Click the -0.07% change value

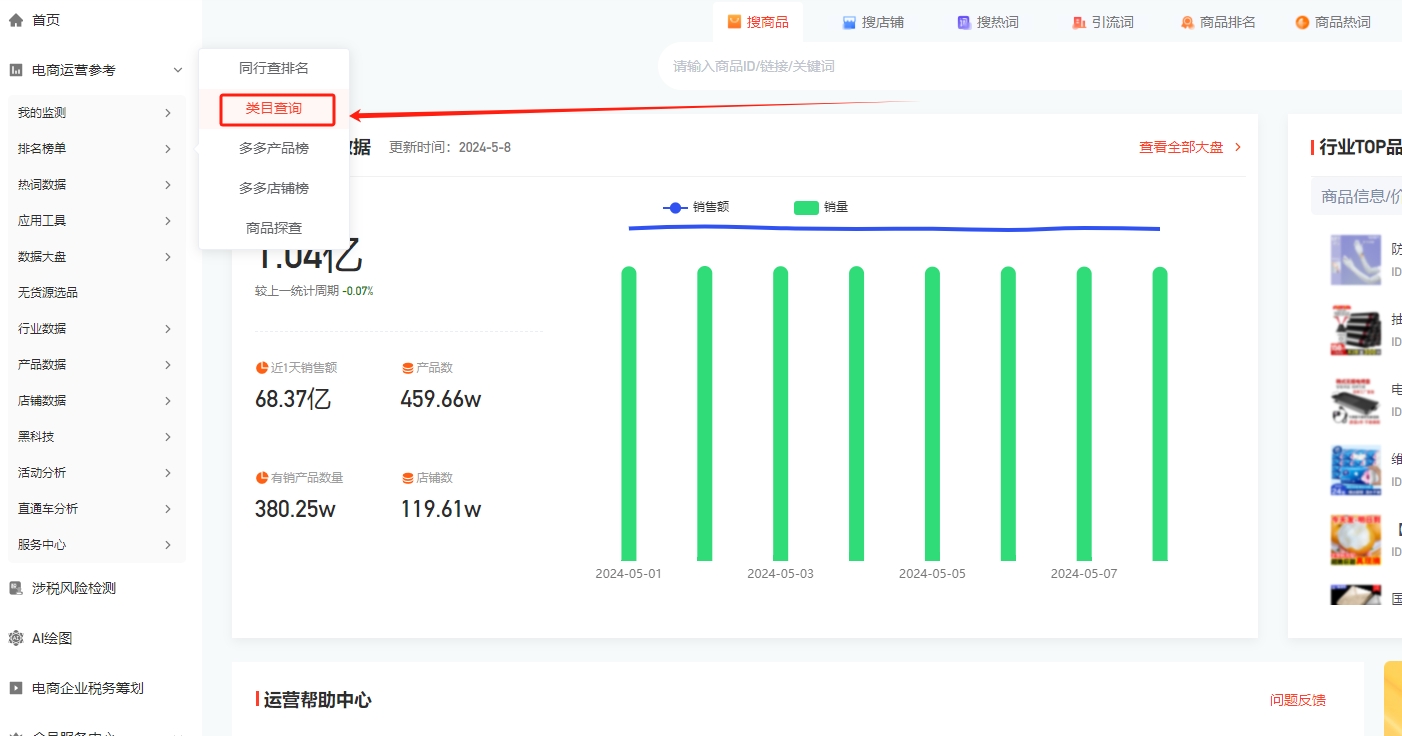click(x=358, y=291)
